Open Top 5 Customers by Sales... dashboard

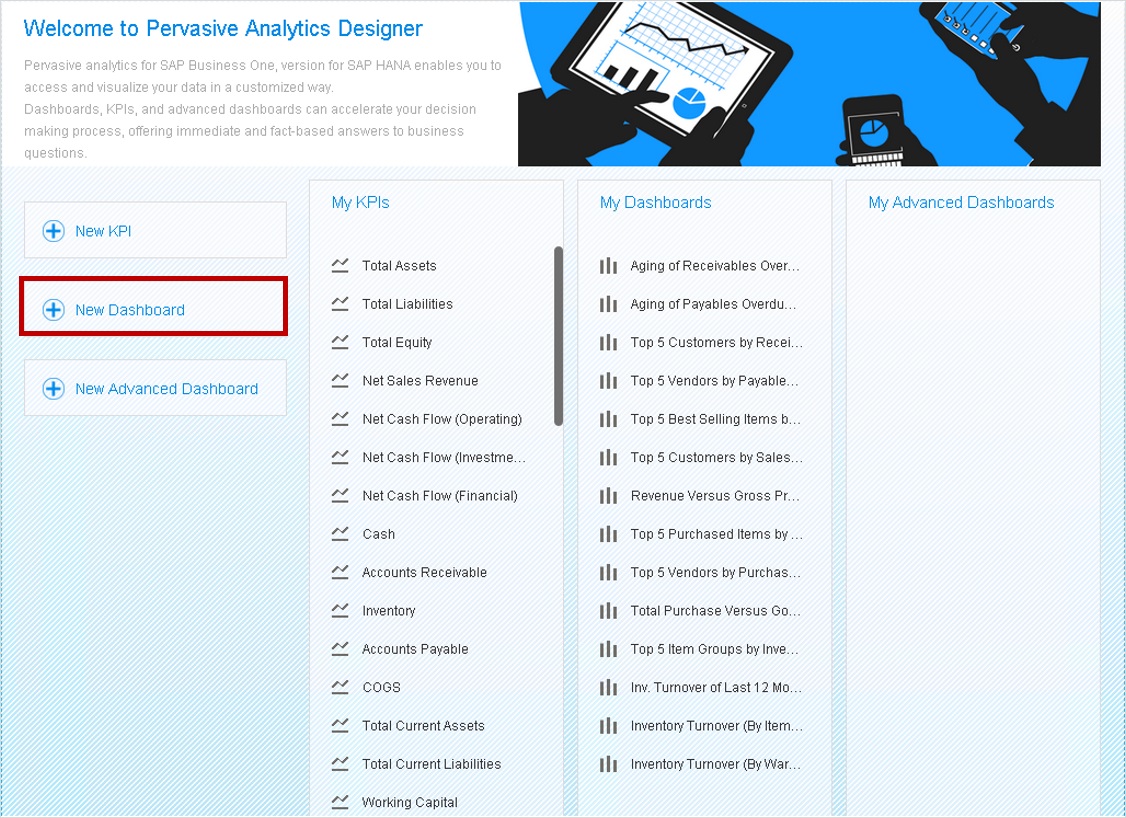tap(717, 457)
